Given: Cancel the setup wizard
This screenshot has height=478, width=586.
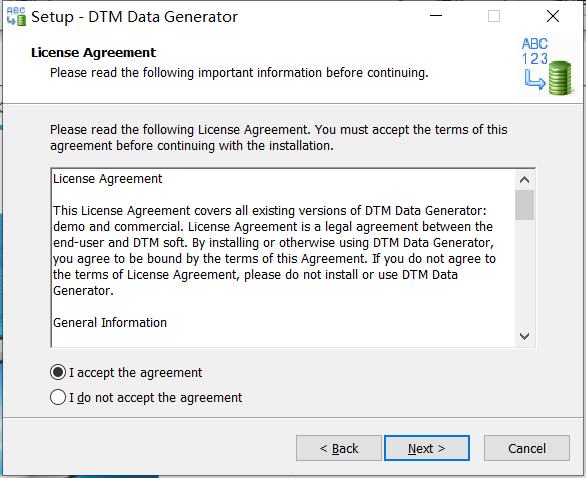Looking at the screenshot, I should click(x=527, y=448).
